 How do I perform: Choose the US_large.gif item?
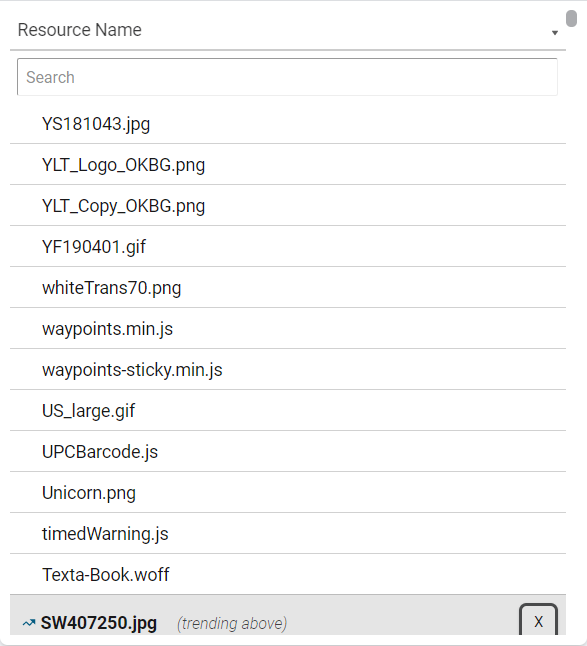click(x=288, y=410)
